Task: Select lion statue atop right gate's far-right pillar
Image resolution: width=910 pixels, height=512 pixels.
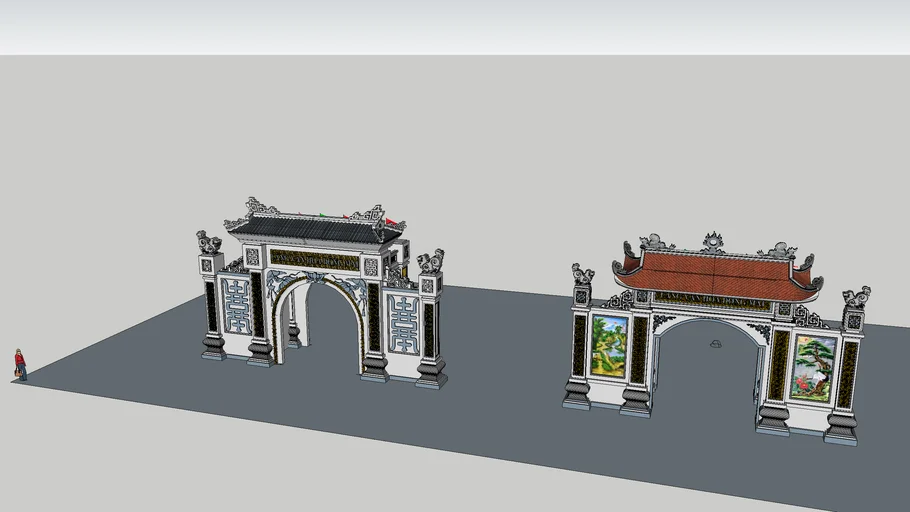Action: (856, 297)
